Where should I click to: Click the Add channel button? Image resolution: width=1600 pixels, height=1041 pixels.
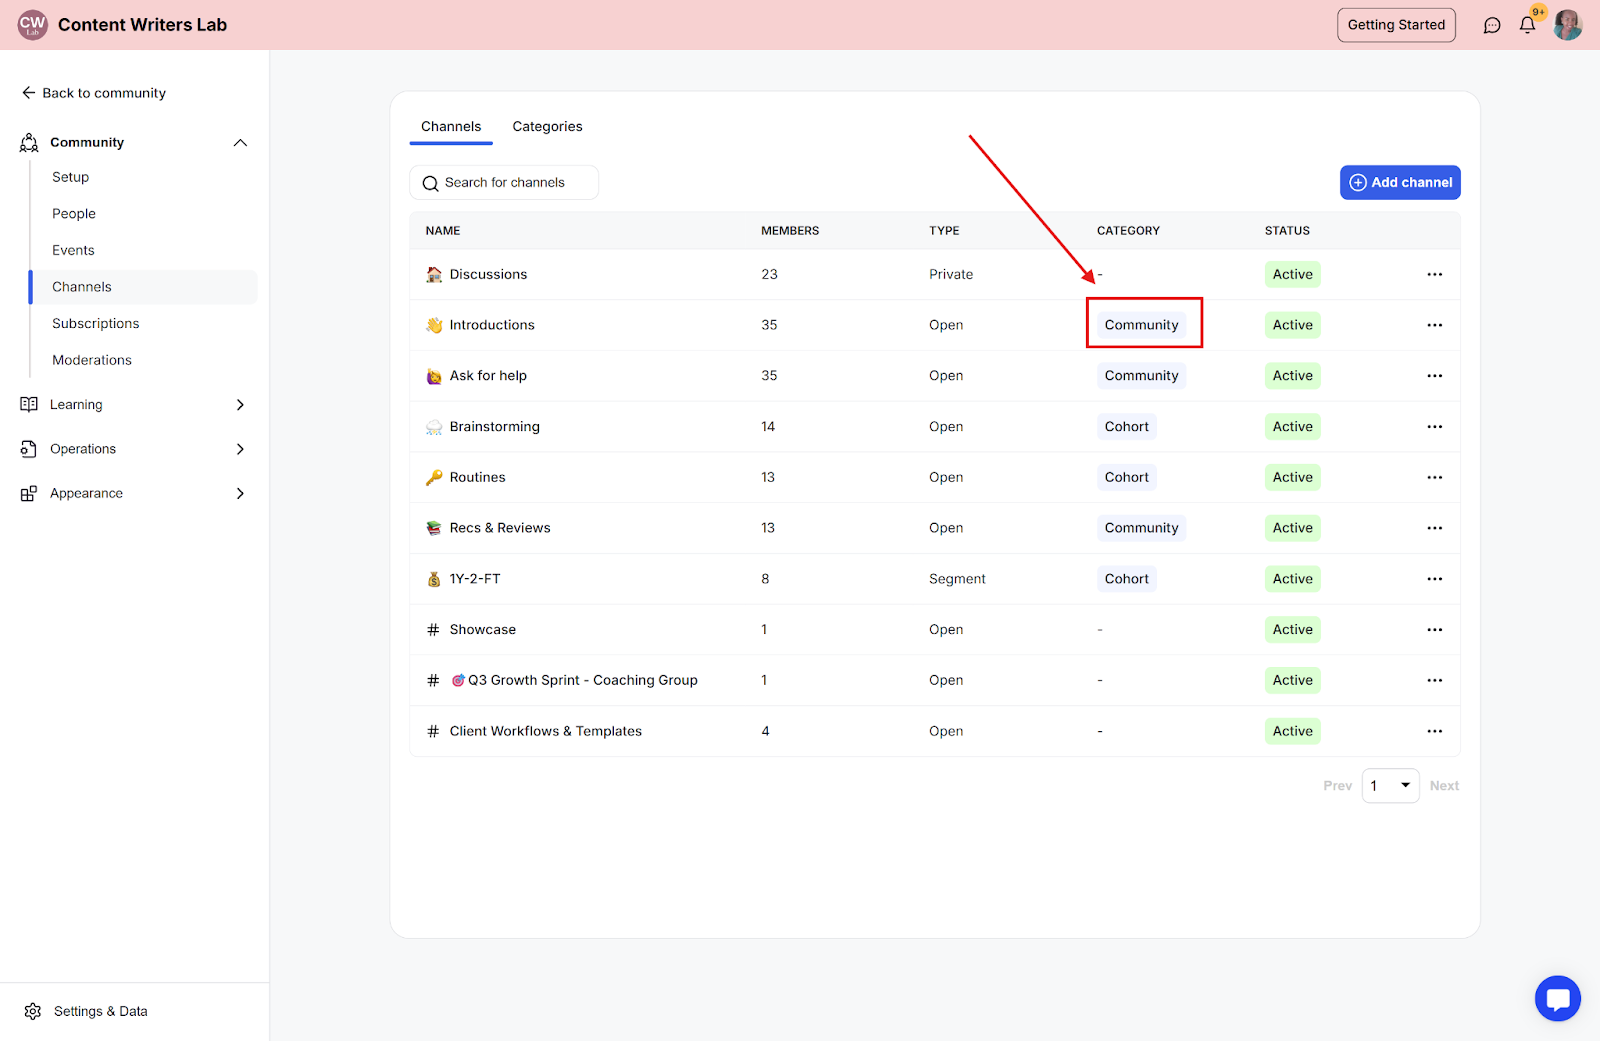(x=1400, y=183)
